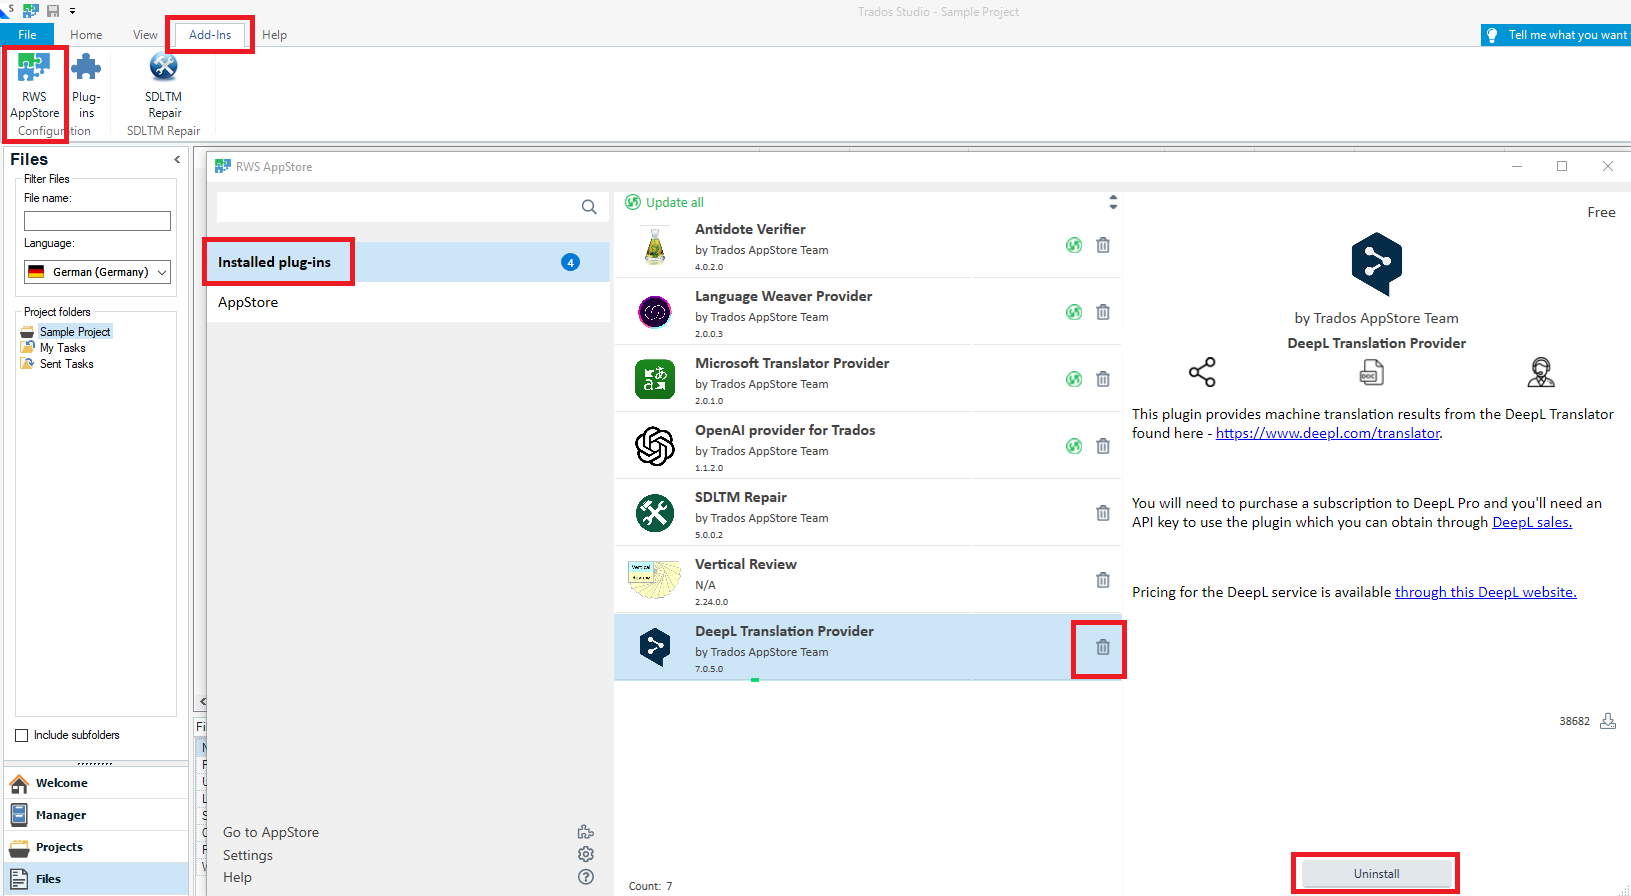Delete the Vertical Review plug-in
Screen dimensions: 1631x896
1103,580
